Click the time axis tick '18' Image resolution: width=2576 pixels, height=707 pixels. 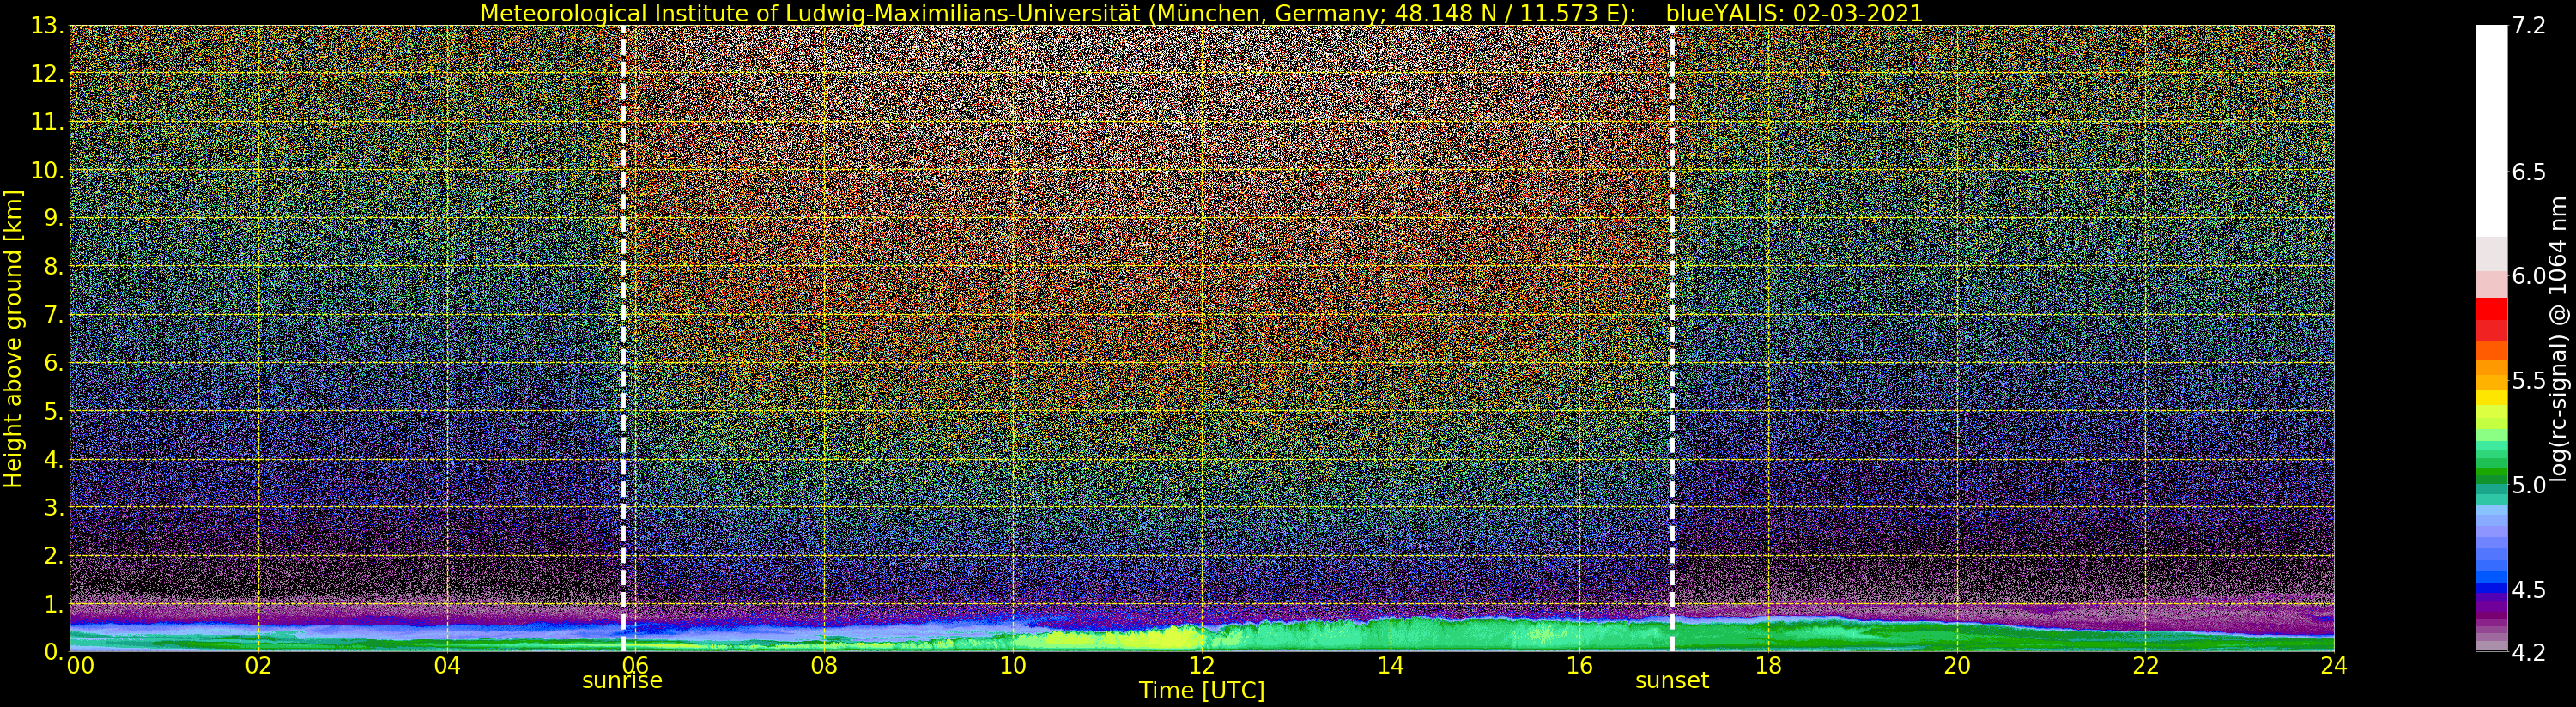pyautogui.click(x=1768, y=666)
